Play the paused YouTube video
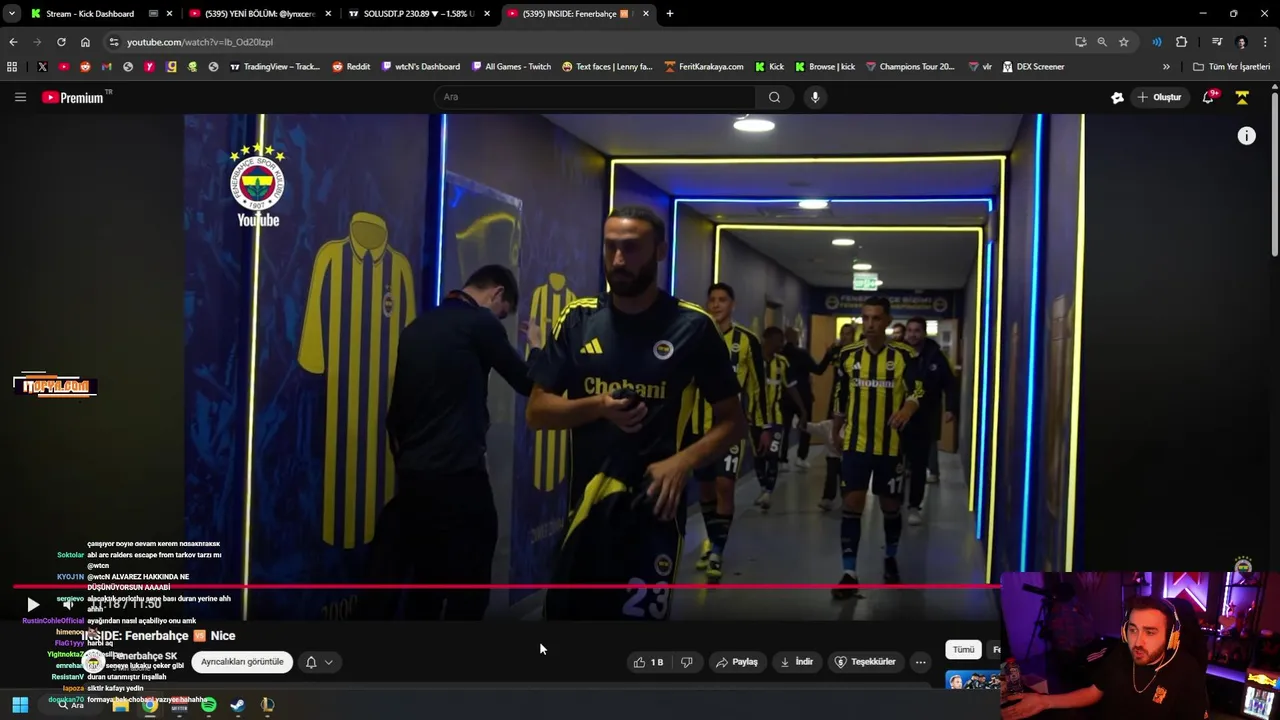 click(33, 604)
